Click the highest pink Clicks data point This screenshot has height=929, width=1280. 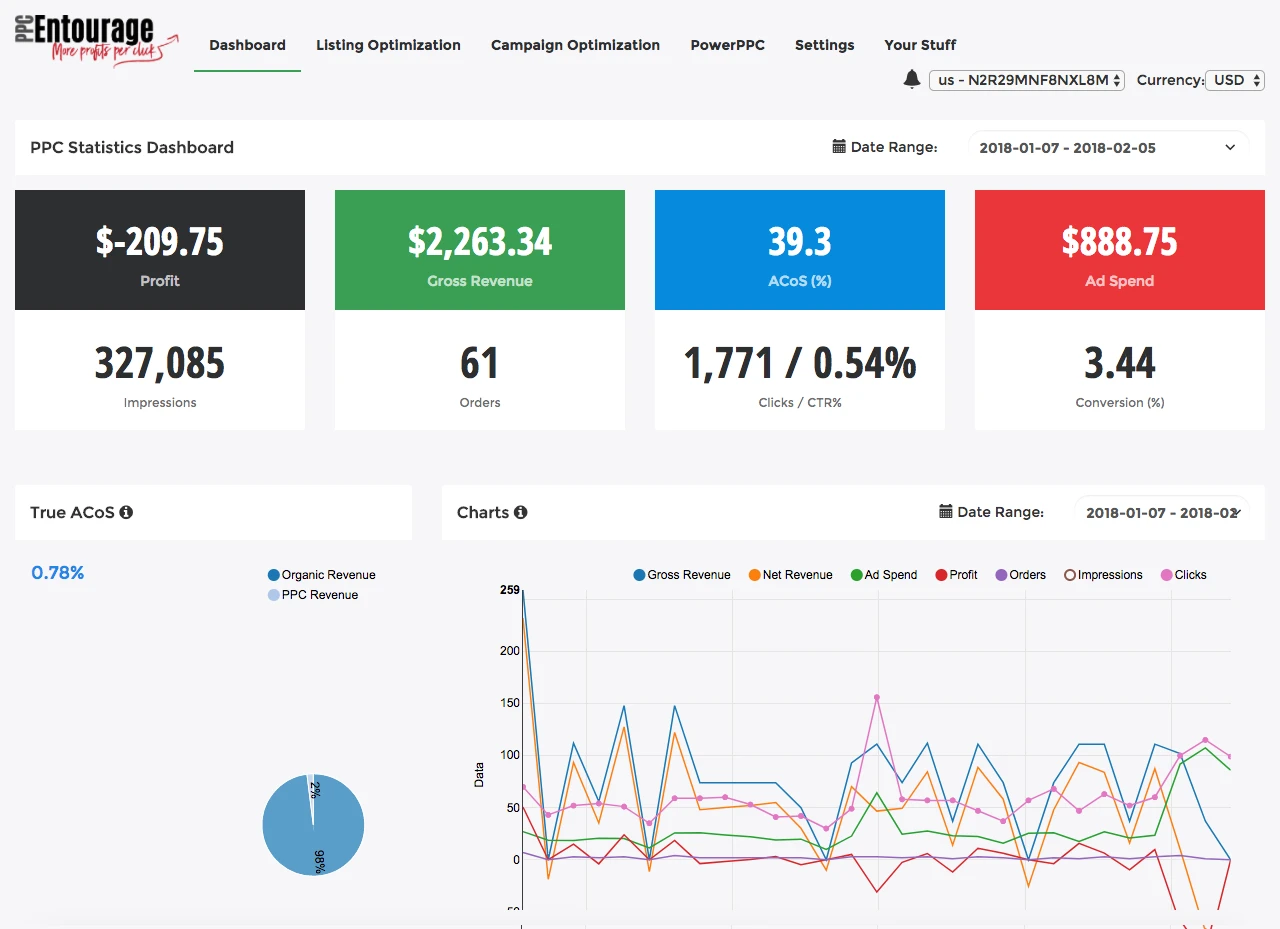(x=877, y=697)
